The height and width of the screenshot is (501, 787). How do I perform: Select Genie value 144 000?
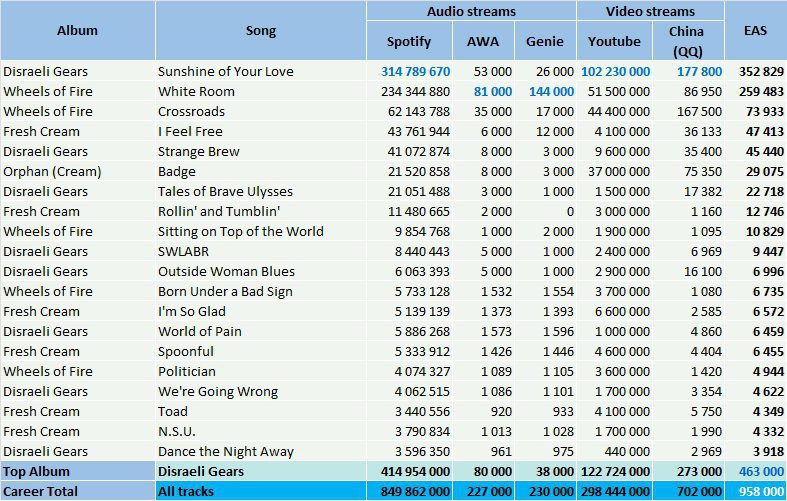[551, 91]
